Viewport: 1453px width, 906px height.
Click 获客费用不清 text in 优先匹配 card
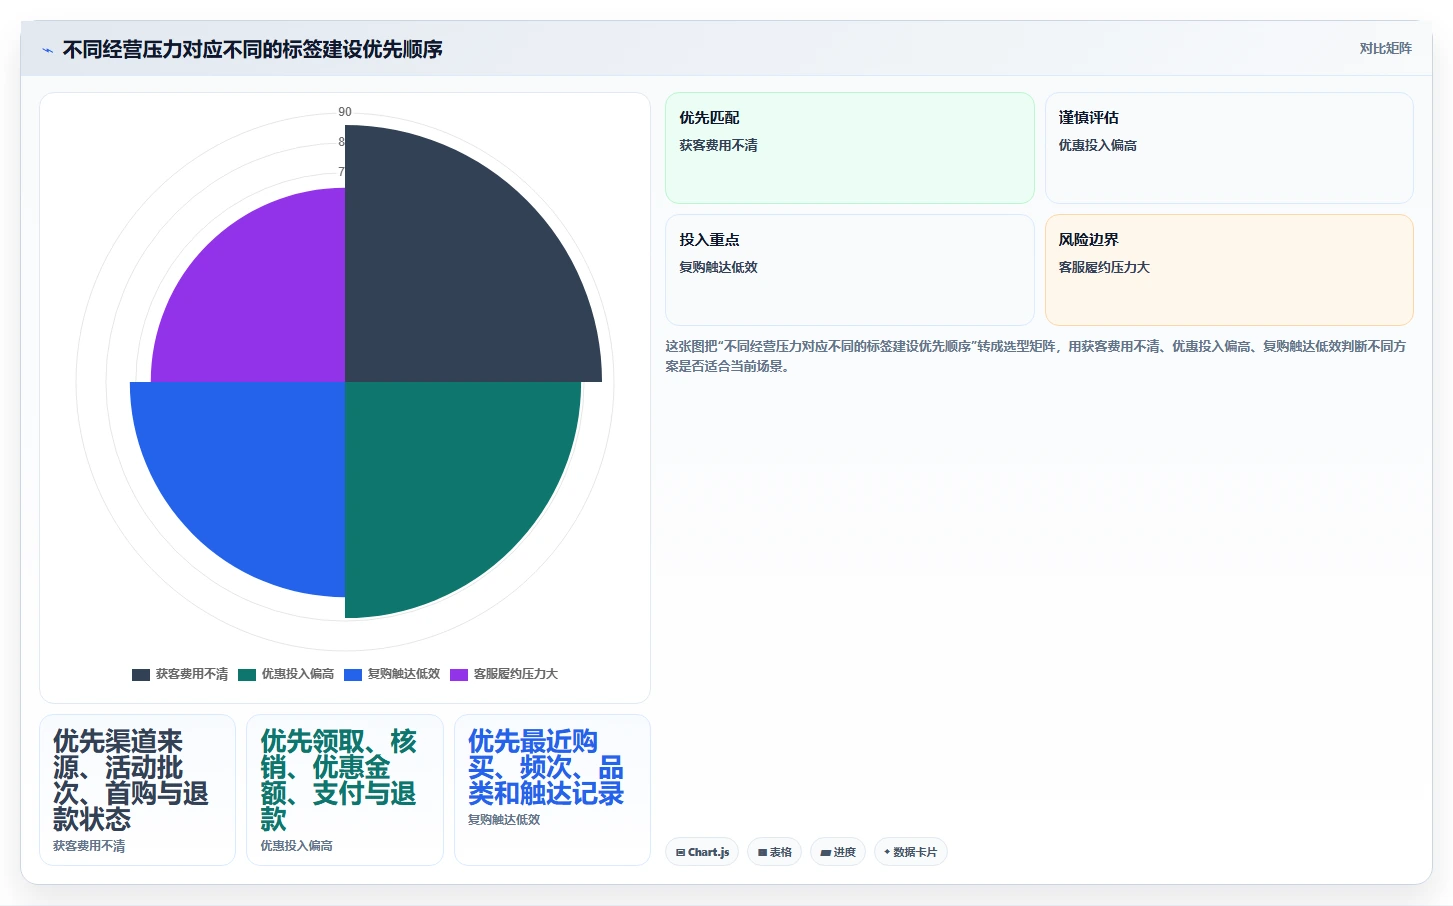(x=718, y=145)
